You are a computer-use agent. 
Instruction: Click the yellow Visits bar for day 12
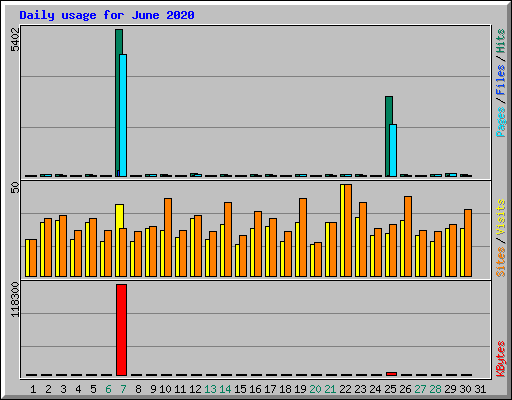click(192, 247)
